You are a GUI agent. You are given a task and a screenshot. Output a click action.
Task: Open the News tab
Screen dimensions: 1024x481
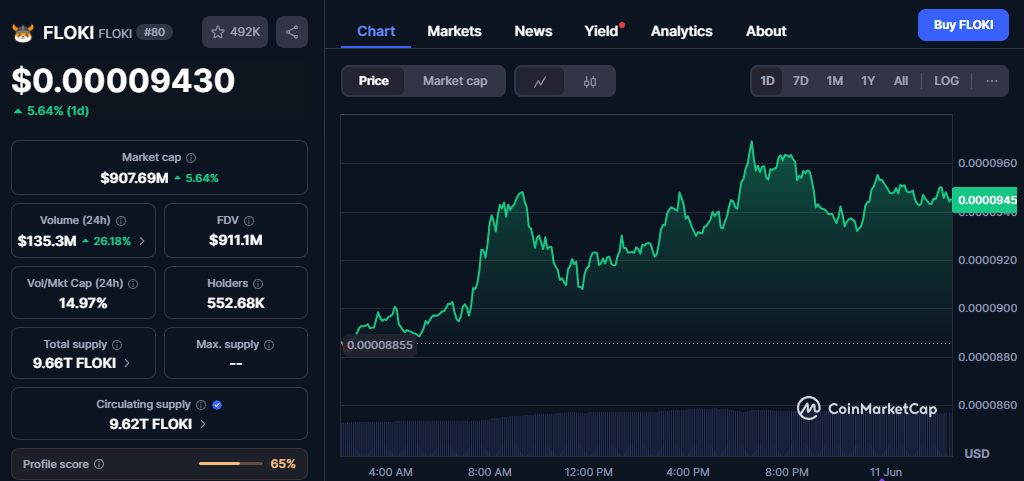click(534, 31)
